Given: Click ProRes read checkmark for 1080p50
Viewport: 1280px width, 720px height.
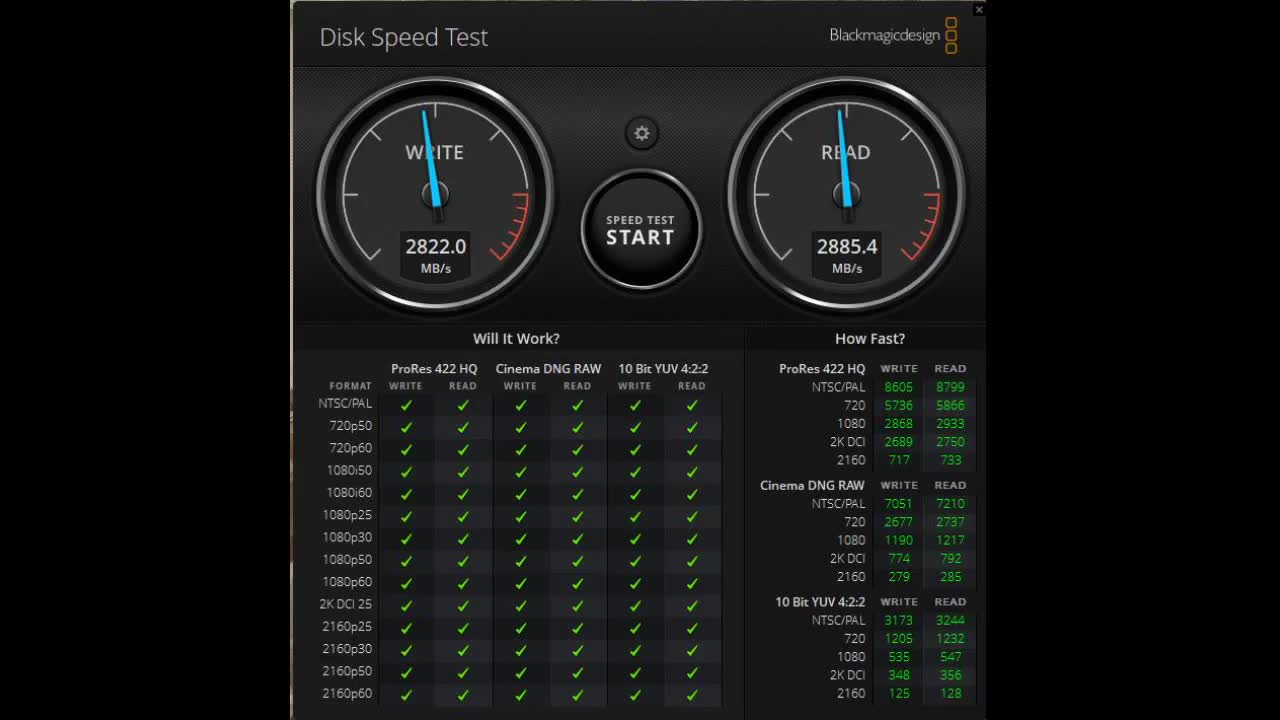Looking at the screenshot, I should pyautogui.click(x=463, y=561).
